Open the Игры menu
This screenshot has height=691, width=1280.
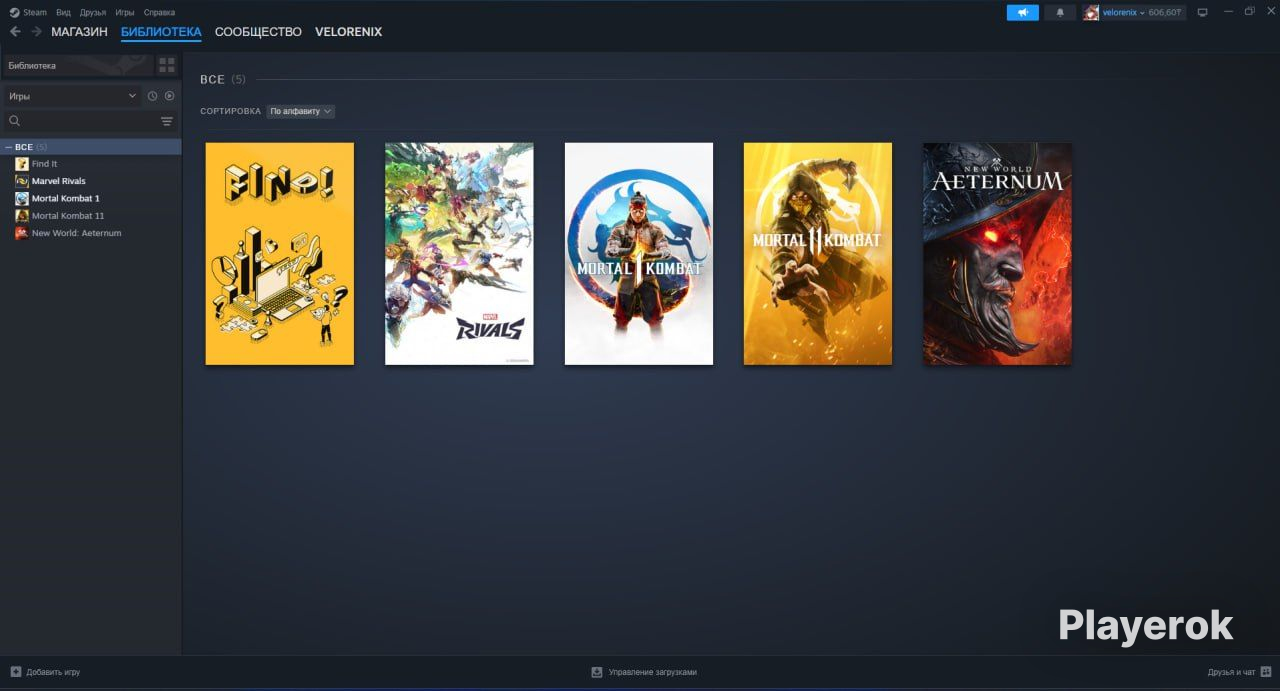[125, 13]
